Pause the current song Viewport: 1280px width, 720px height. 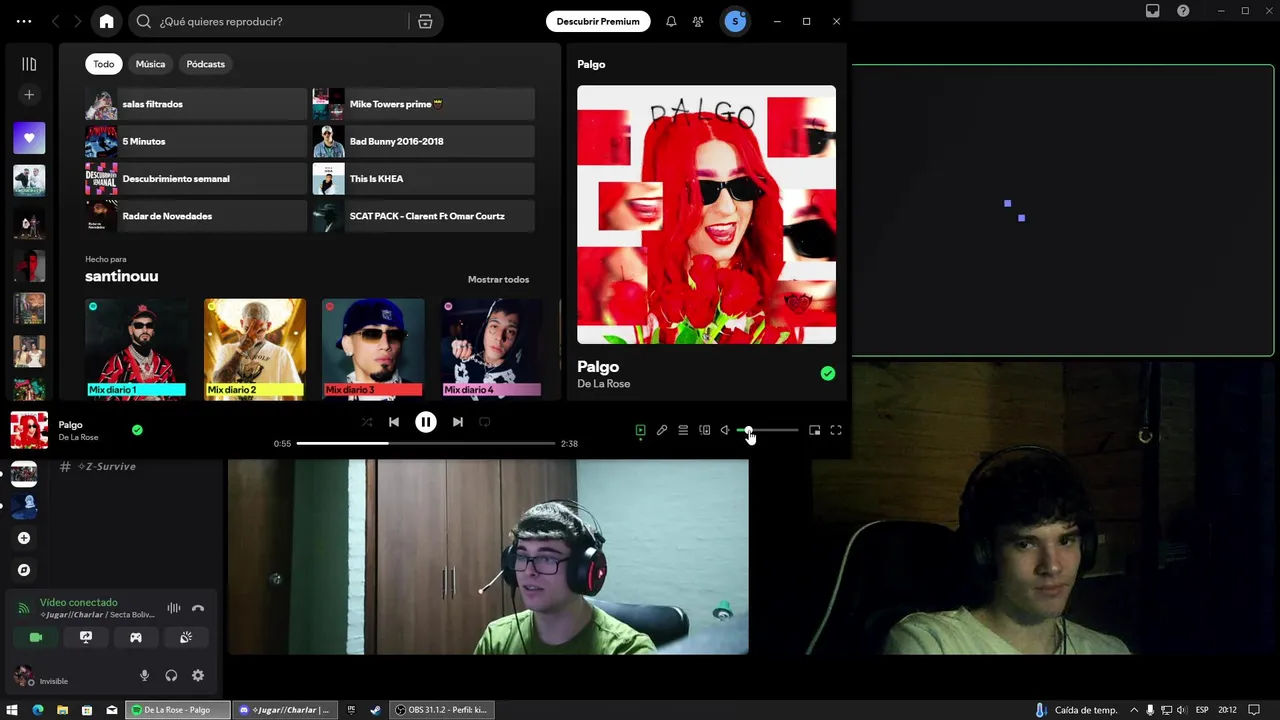pos(426,422)
